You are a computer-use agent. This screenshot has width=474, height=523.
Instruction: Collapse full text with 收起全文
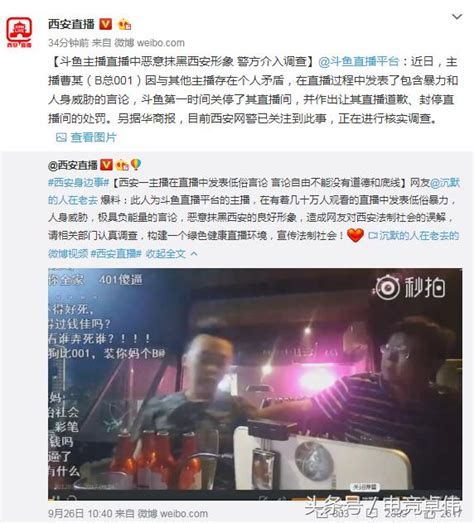point(171,254)
